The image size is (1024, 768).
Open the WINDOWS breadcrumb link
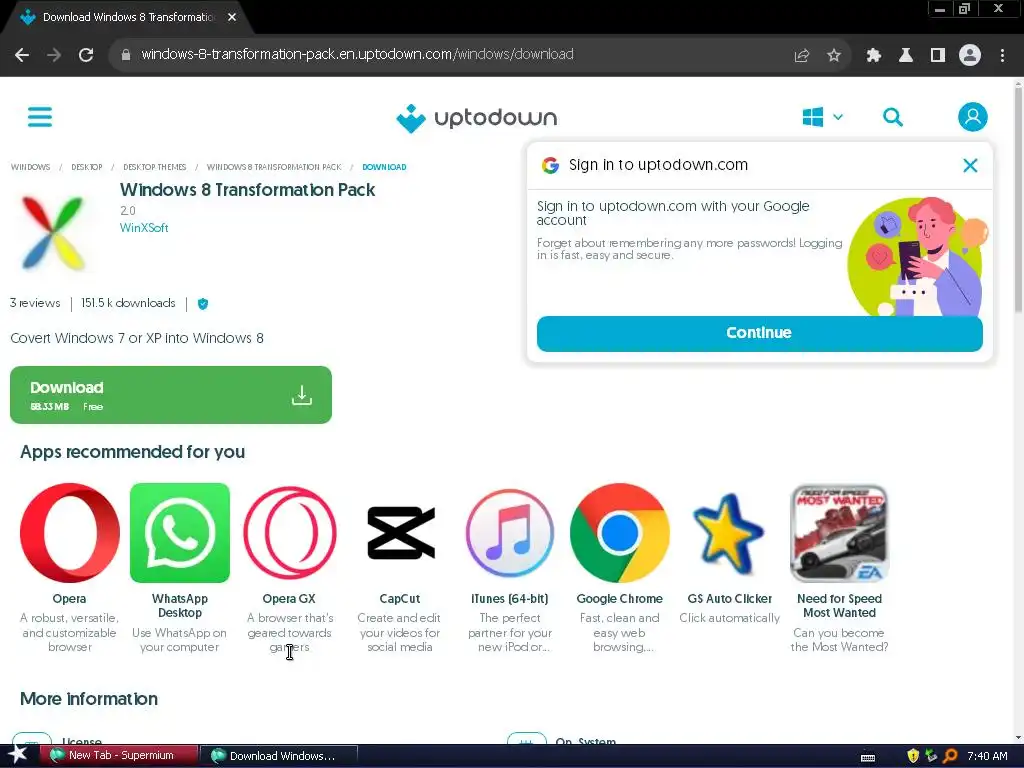(30, 167)
